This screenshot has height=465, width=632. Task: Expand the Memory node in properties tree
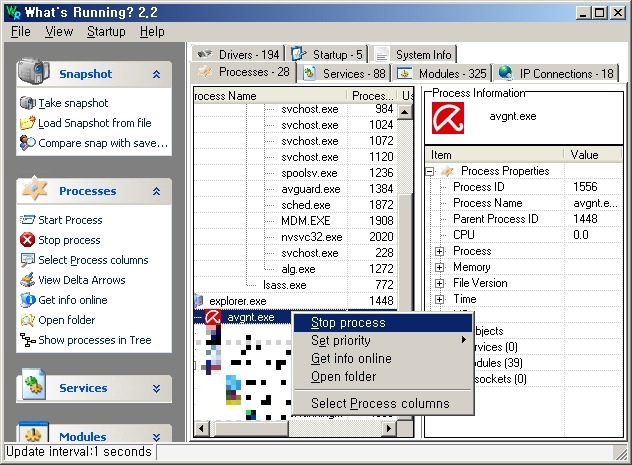439,267
